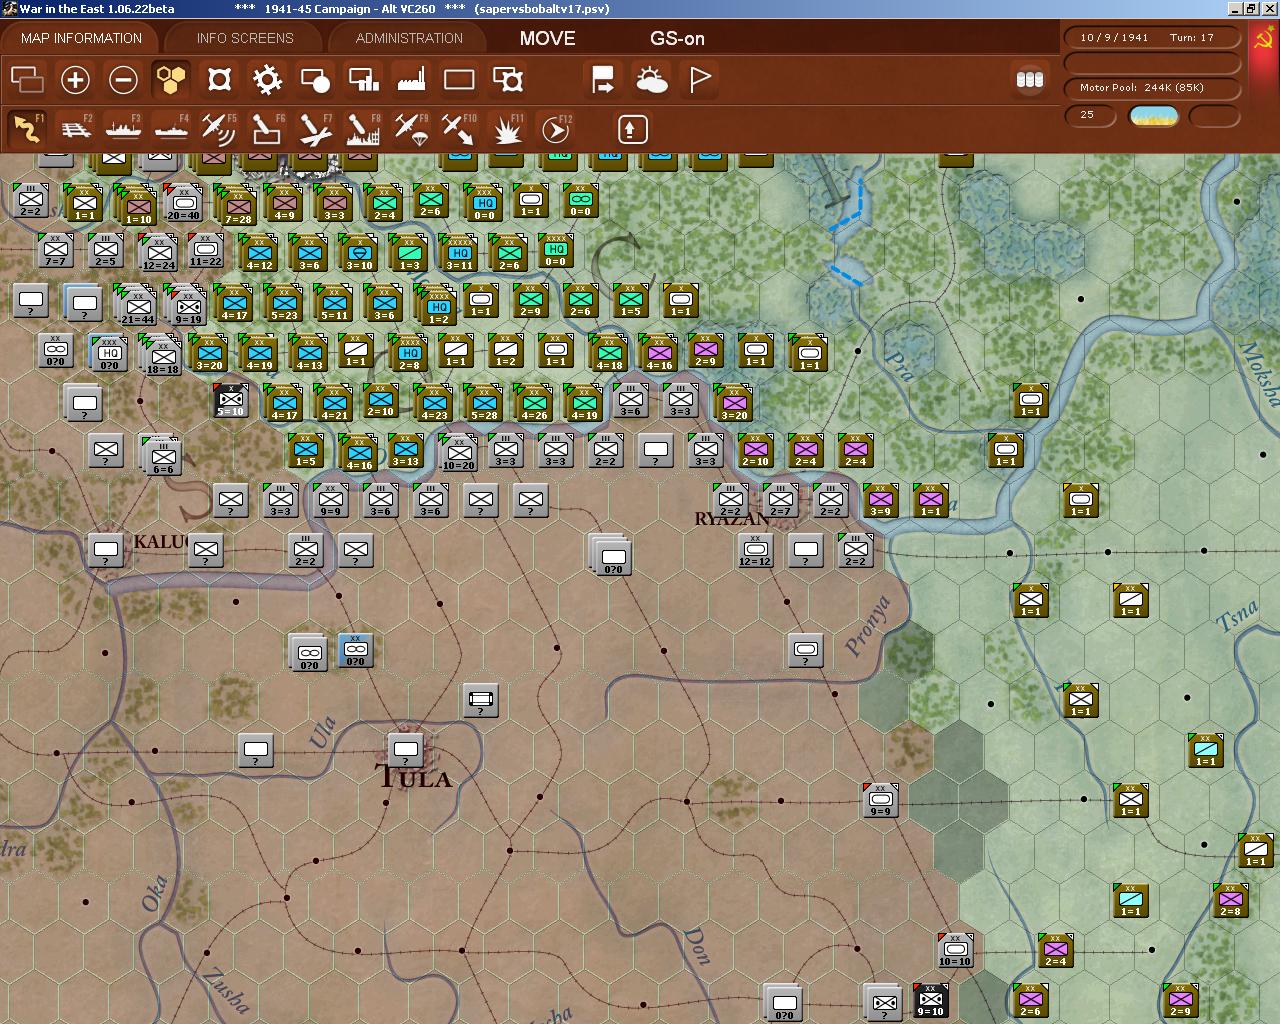This screenshot has width=1280, height=1024.
Task: Select the purple Soviet unit labeled 3=9
Action: 880,501
